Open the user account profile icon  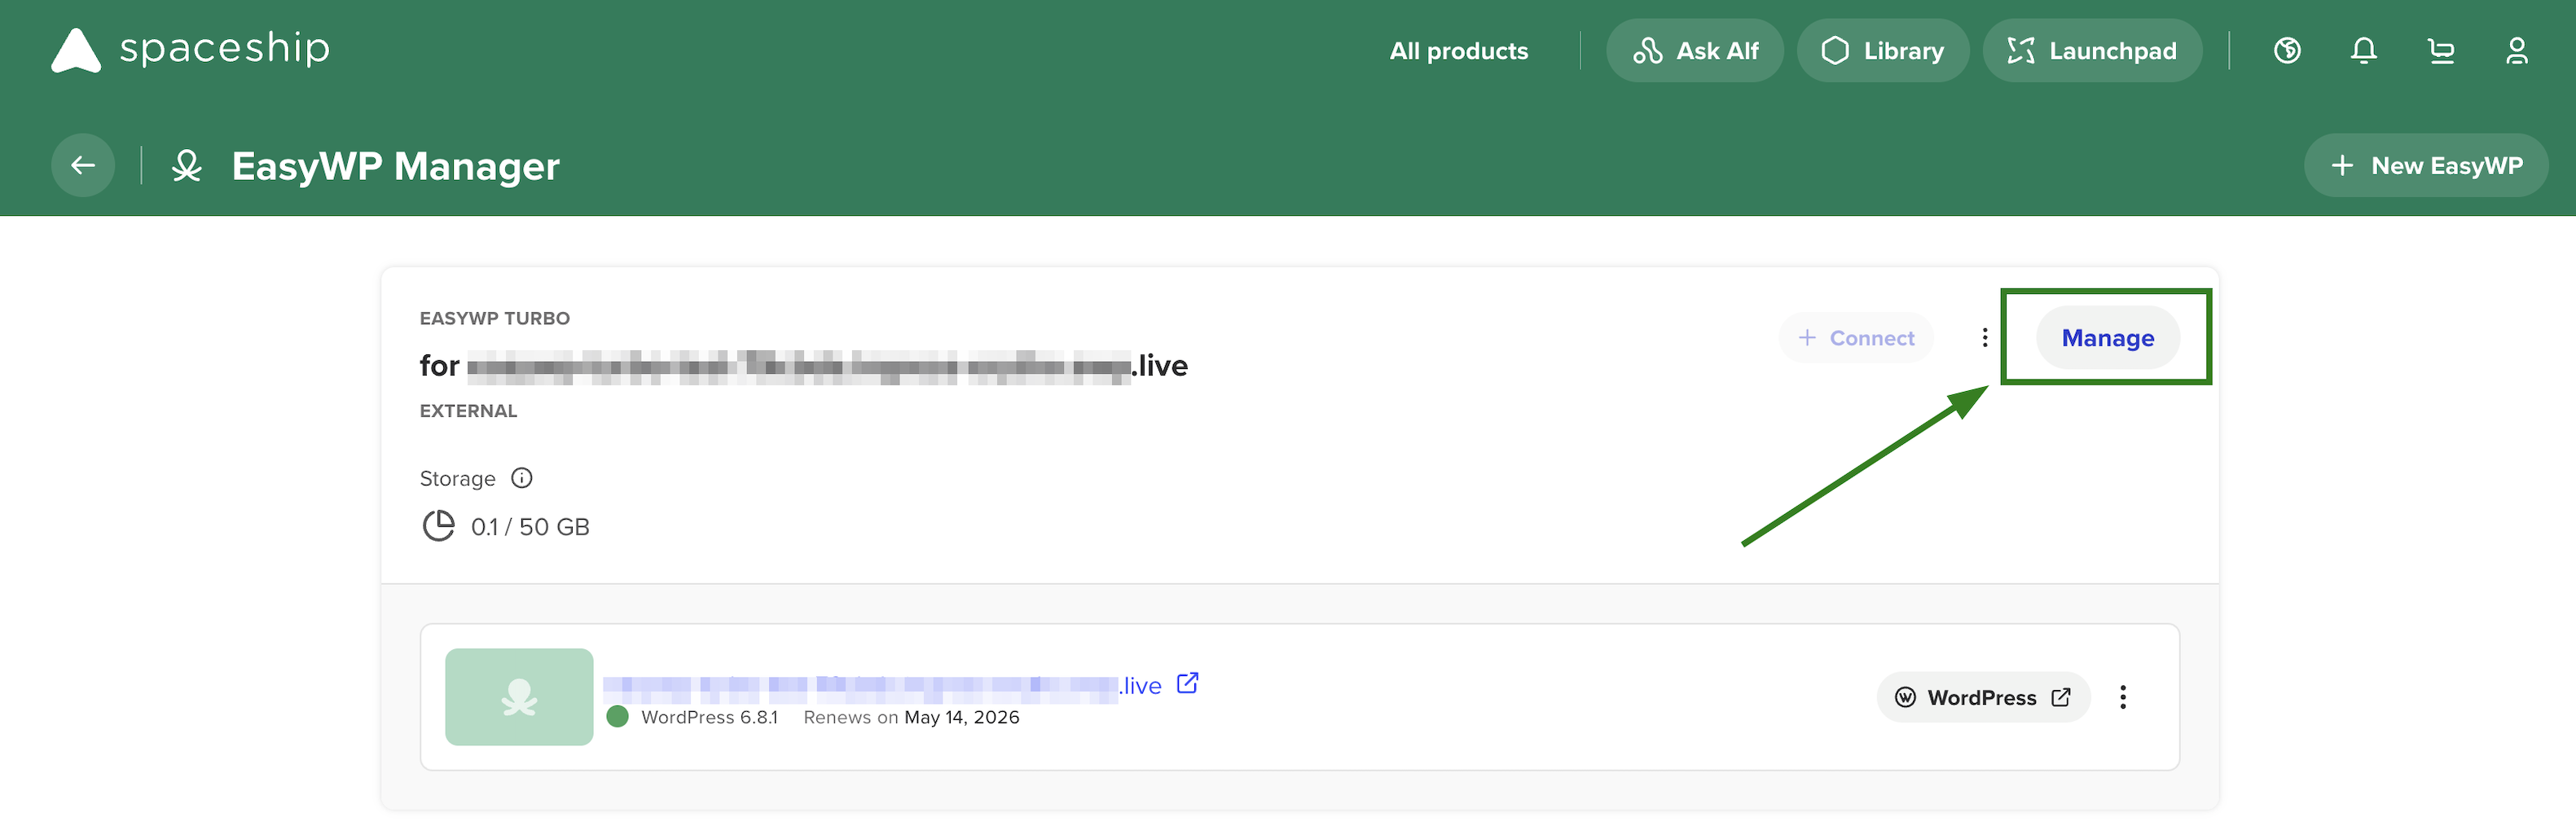pos(2516,50)
